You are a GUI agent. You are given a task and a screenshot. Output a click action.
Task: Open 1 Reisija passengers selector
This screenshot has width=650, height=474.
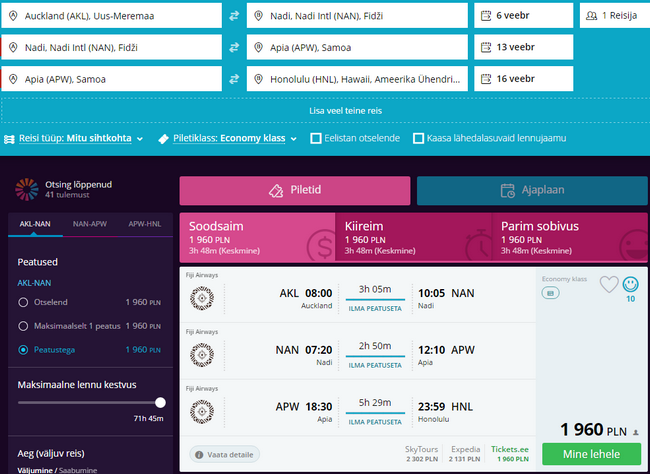(615, 16)
